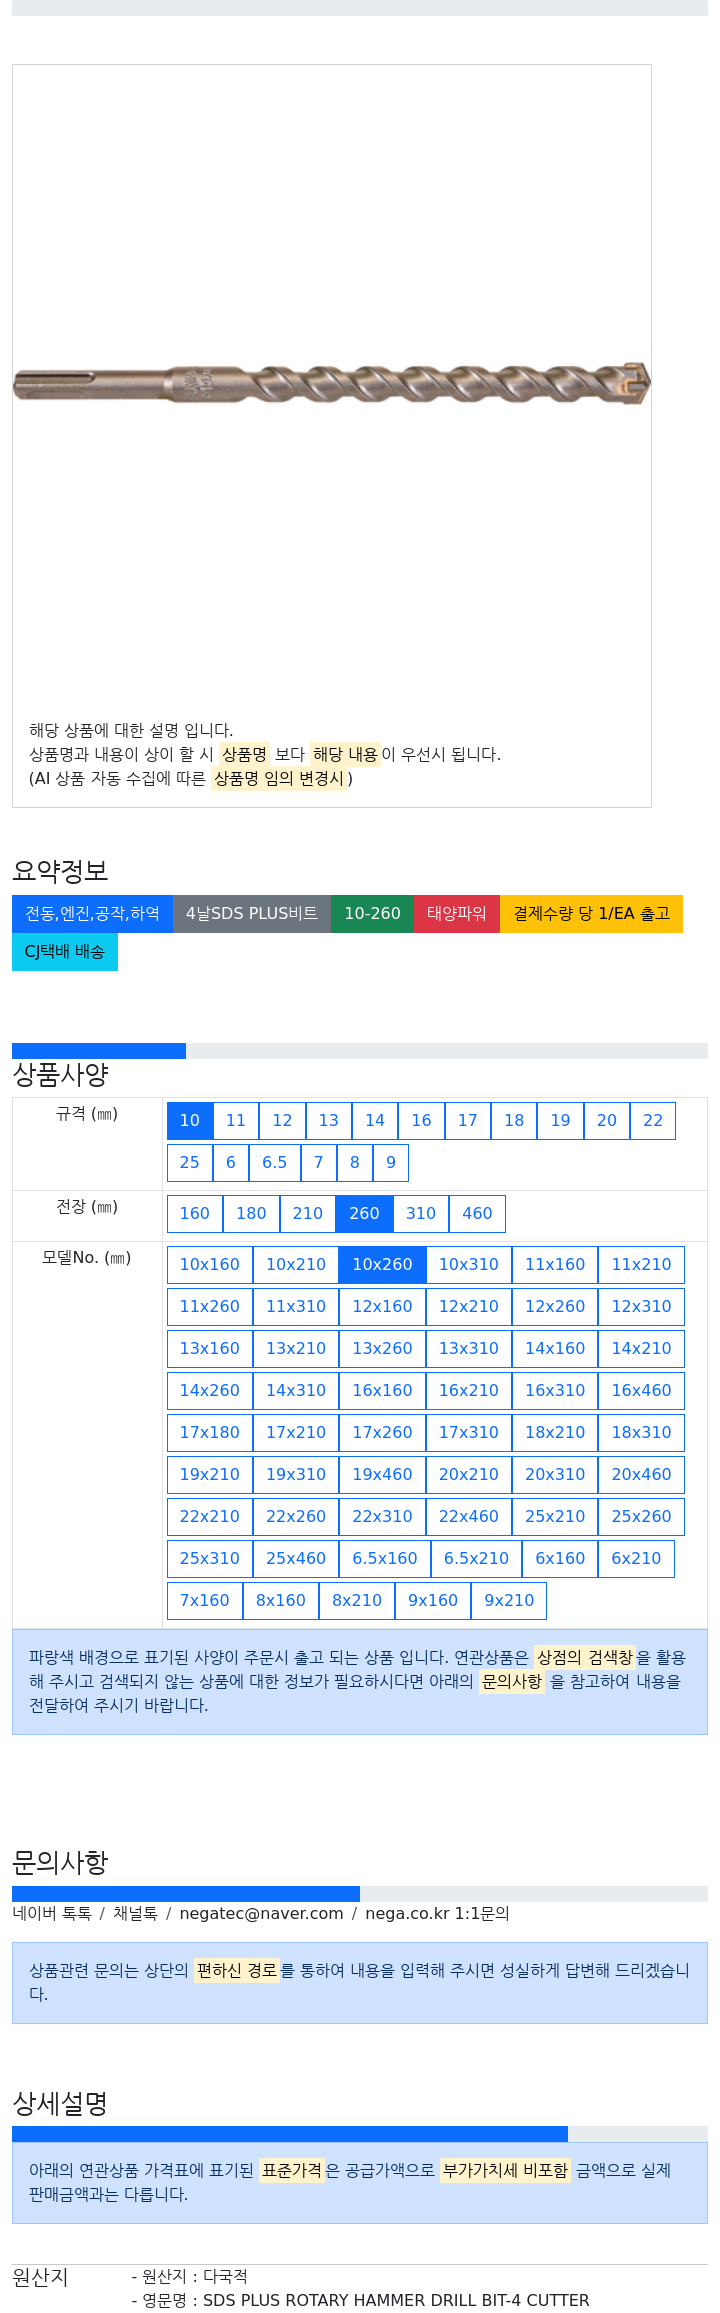The width and height of the screenshot is (720, 2313).
Task: Select model 22x460
Action: (468, 1516)
